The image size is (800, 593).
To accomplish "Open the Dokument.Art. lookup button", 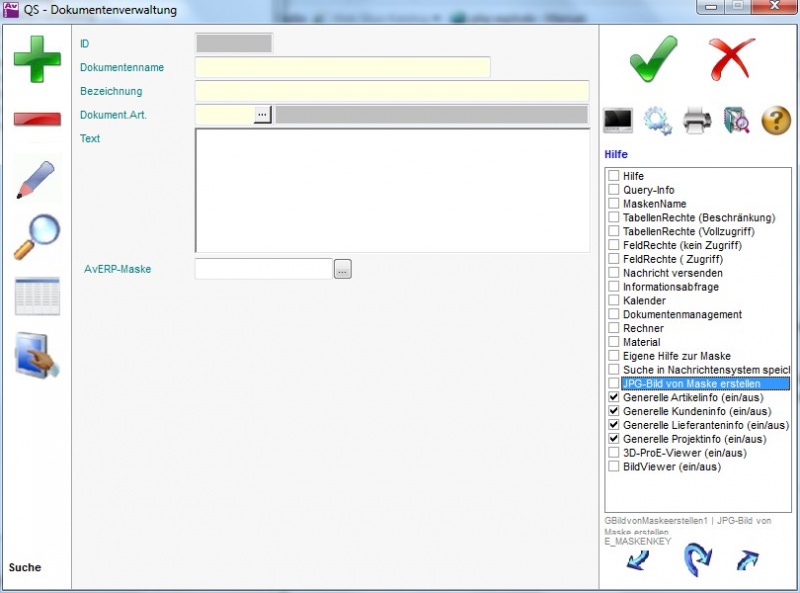I will (x=262, y=115).
